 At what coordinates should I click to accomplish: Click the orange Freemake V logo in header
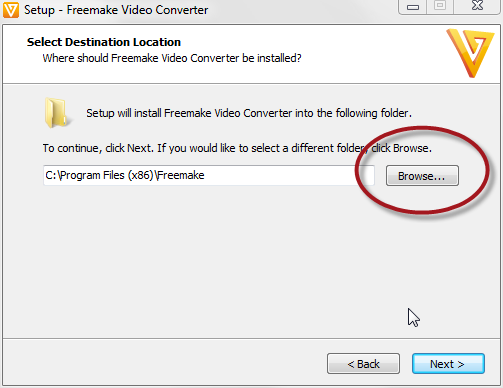pyautogui.click(x=470, y=53)
